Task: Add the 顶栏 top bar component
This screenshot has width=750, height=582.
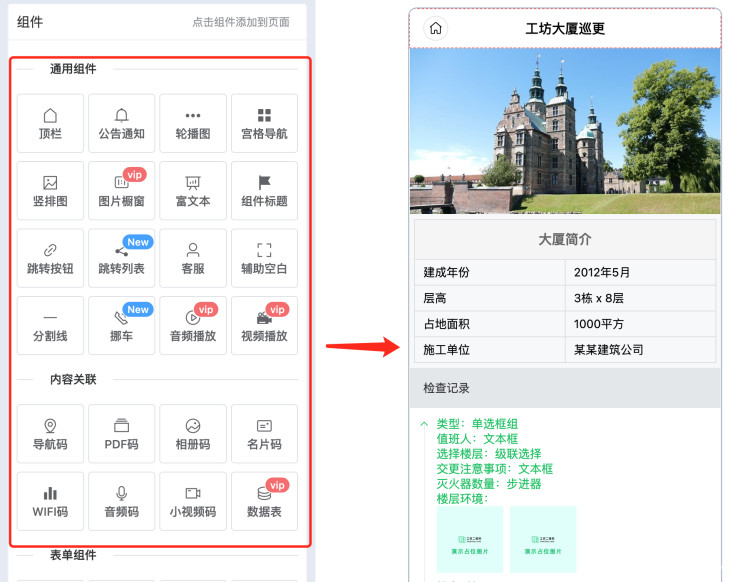Action: click(50, 123)
